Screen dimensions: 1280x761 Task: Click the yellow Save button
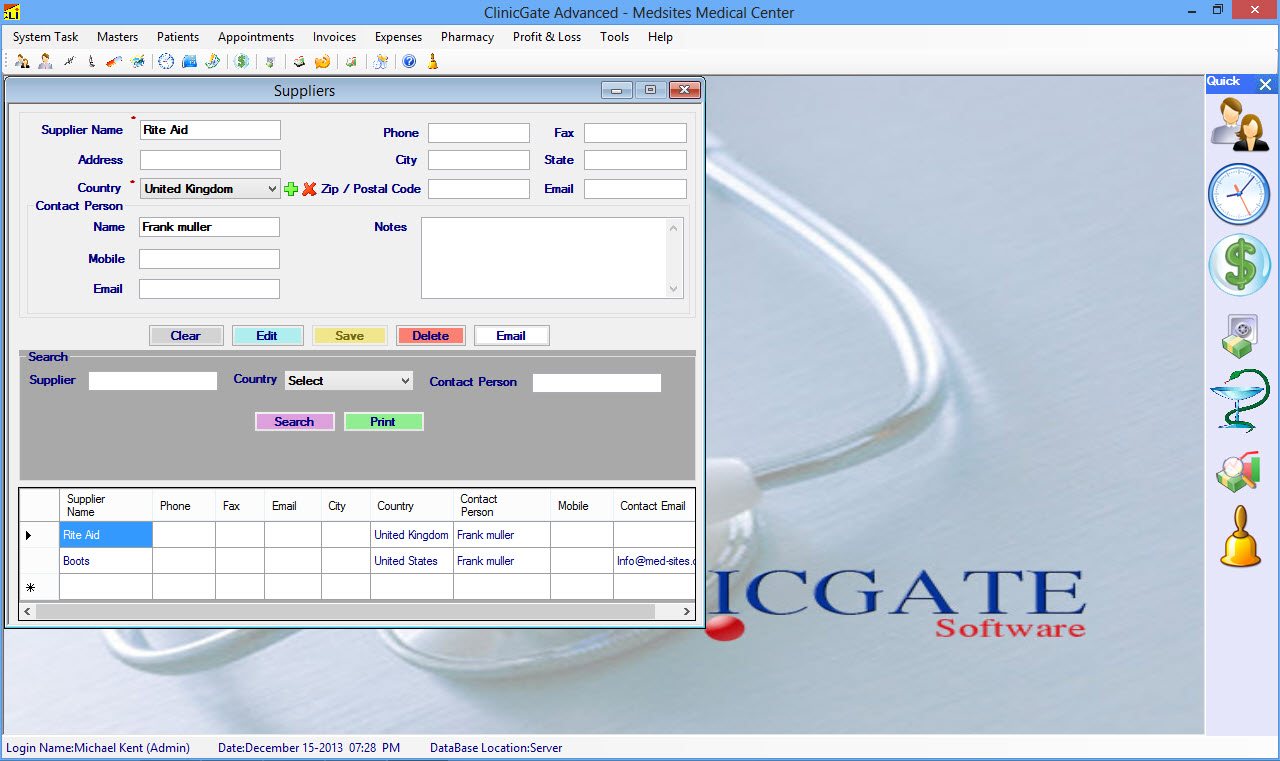(x=349, y=336)
